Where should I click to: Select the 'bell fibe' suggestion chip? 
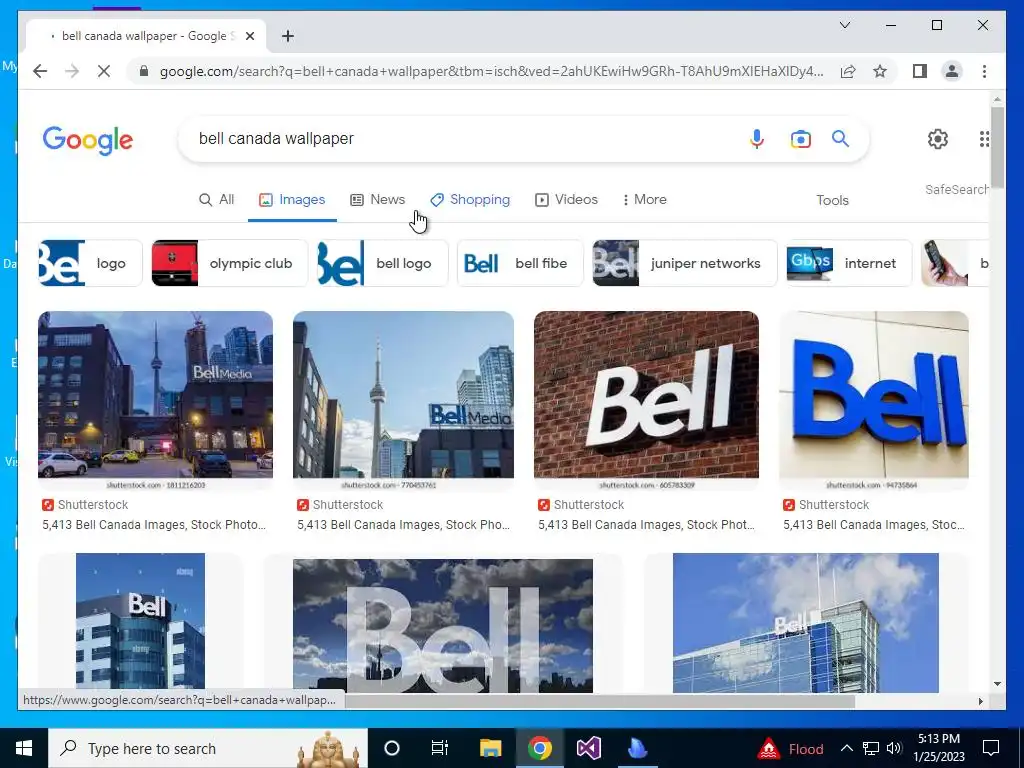pyautogui.click(x=520, y=263)
